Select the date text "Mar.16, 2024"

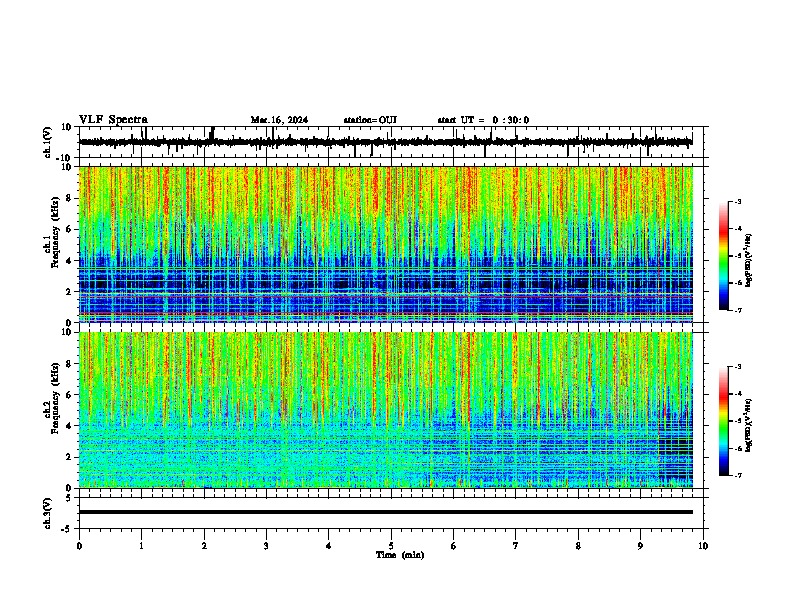[x=279, y=120]
